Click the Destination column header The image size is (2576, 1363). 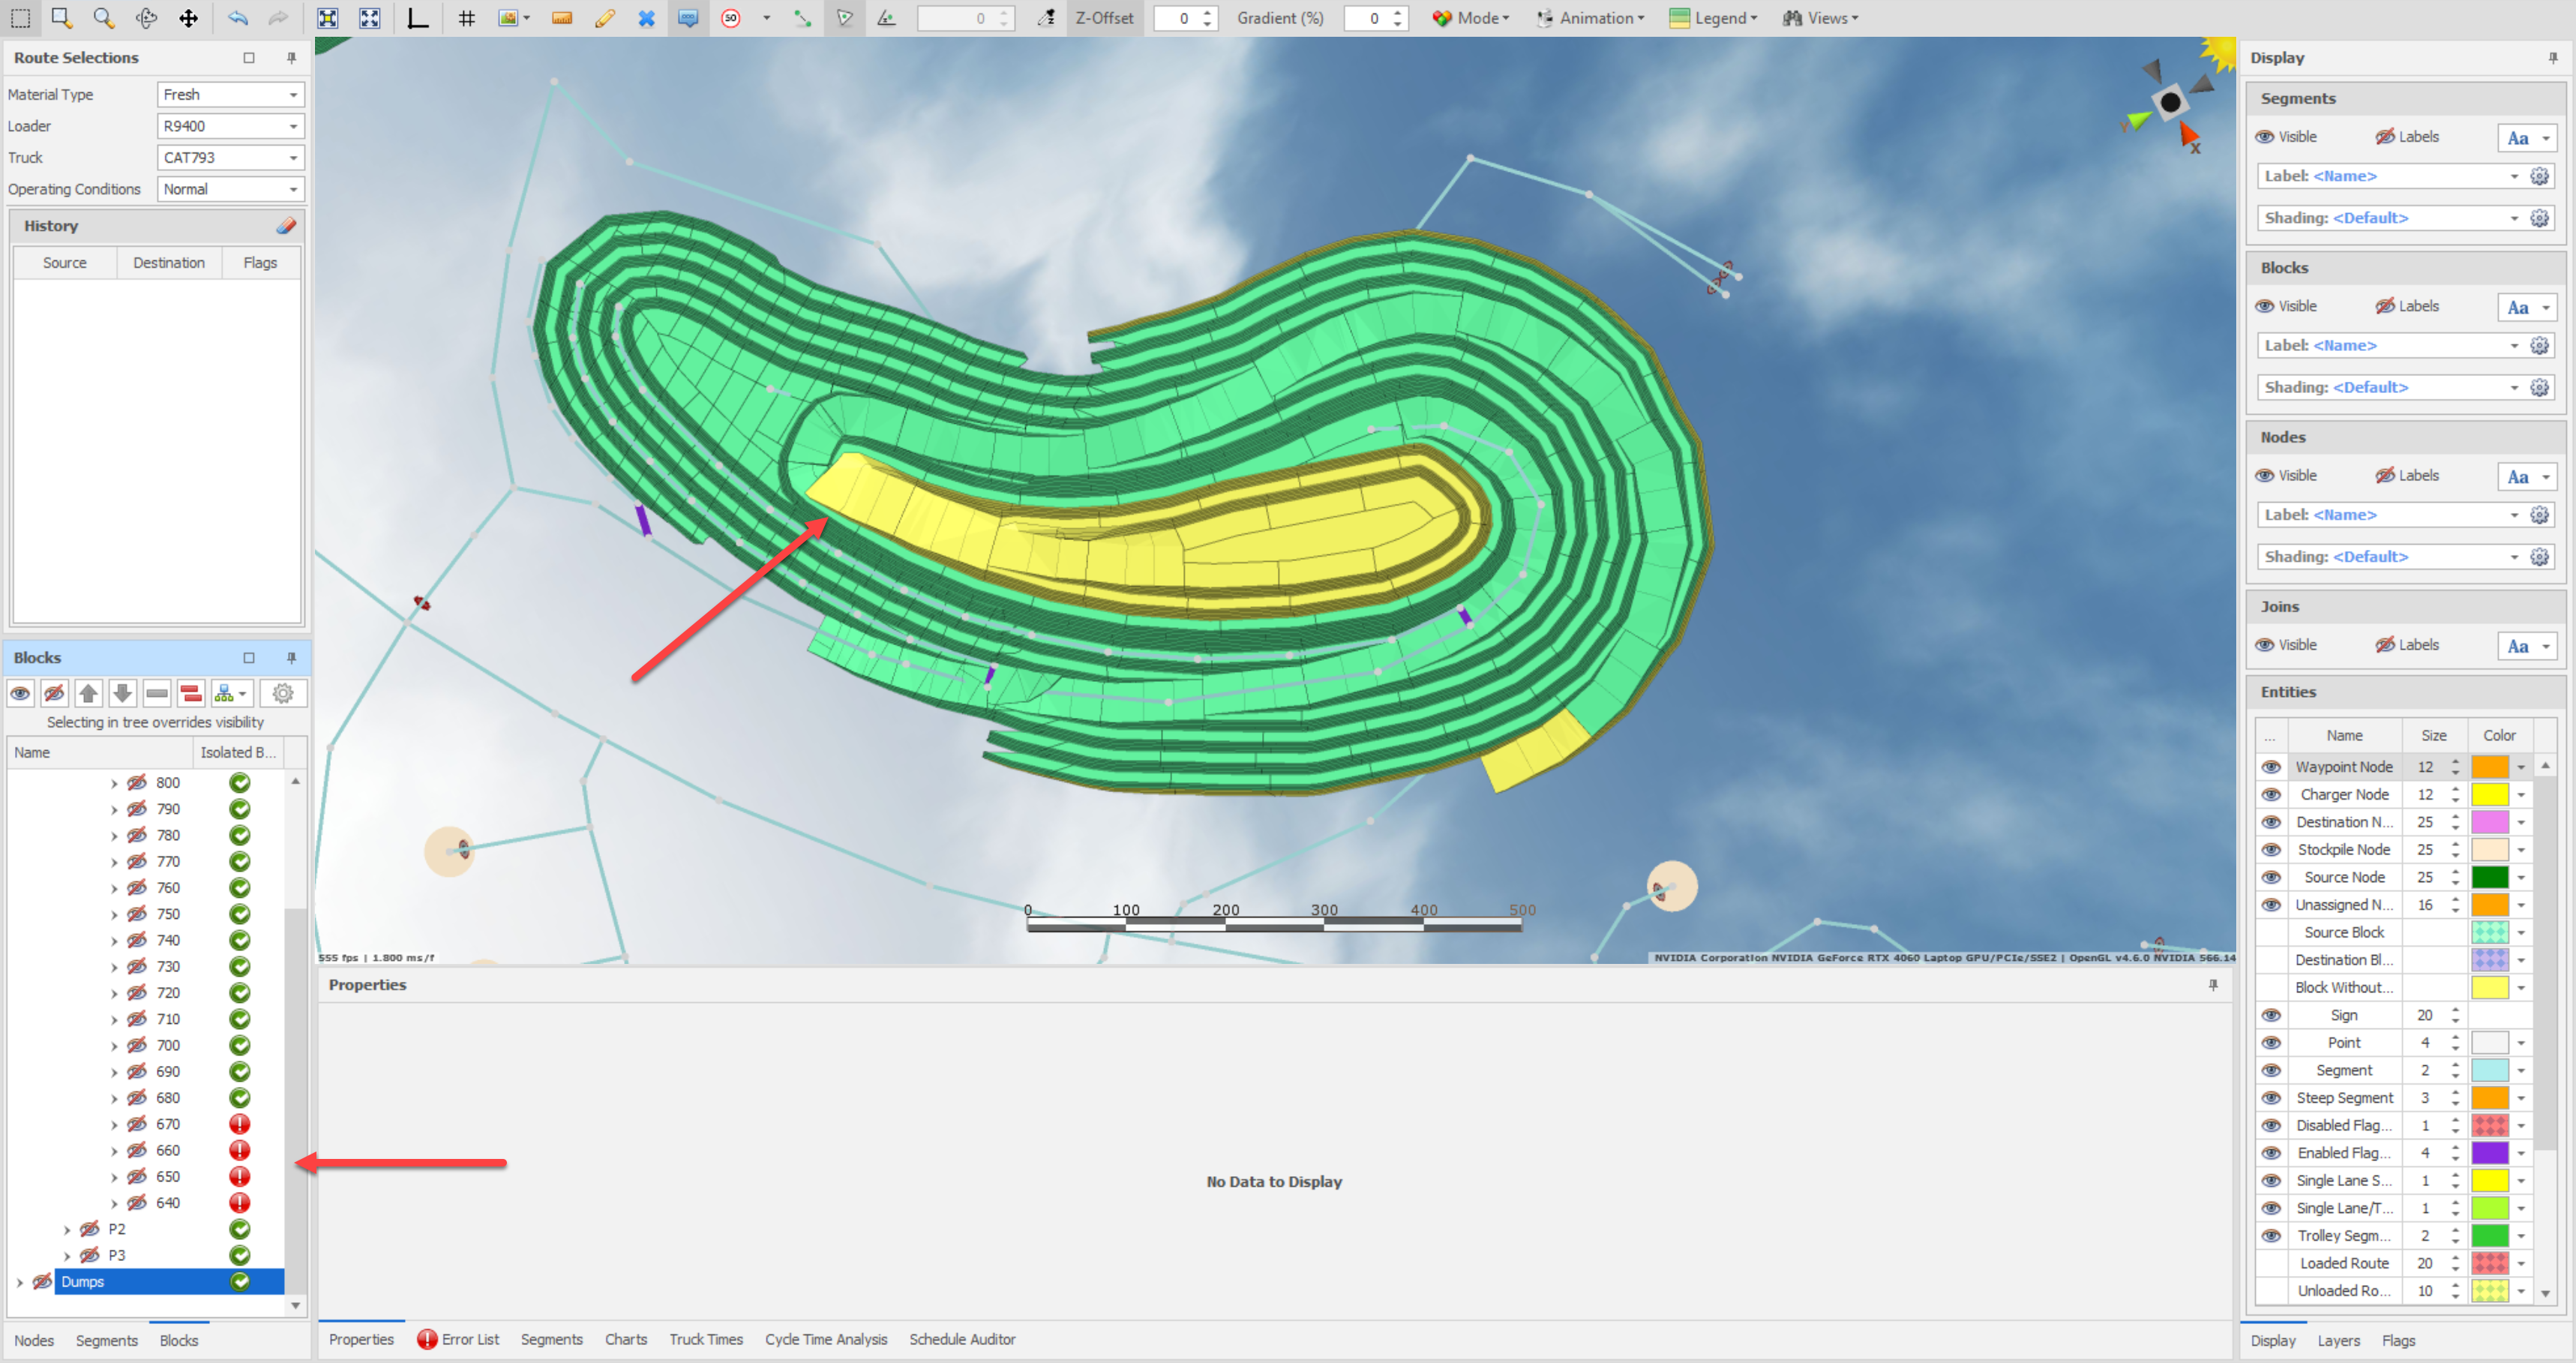coord(168,263)
